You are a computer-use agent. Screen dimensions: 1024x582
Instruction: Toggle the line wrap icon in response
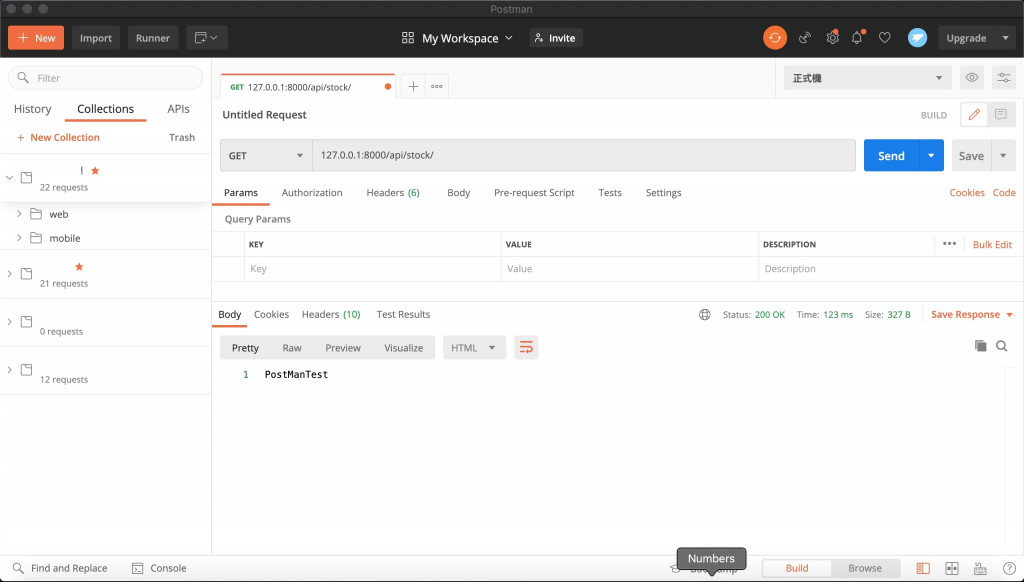click(x=526, y=348)
